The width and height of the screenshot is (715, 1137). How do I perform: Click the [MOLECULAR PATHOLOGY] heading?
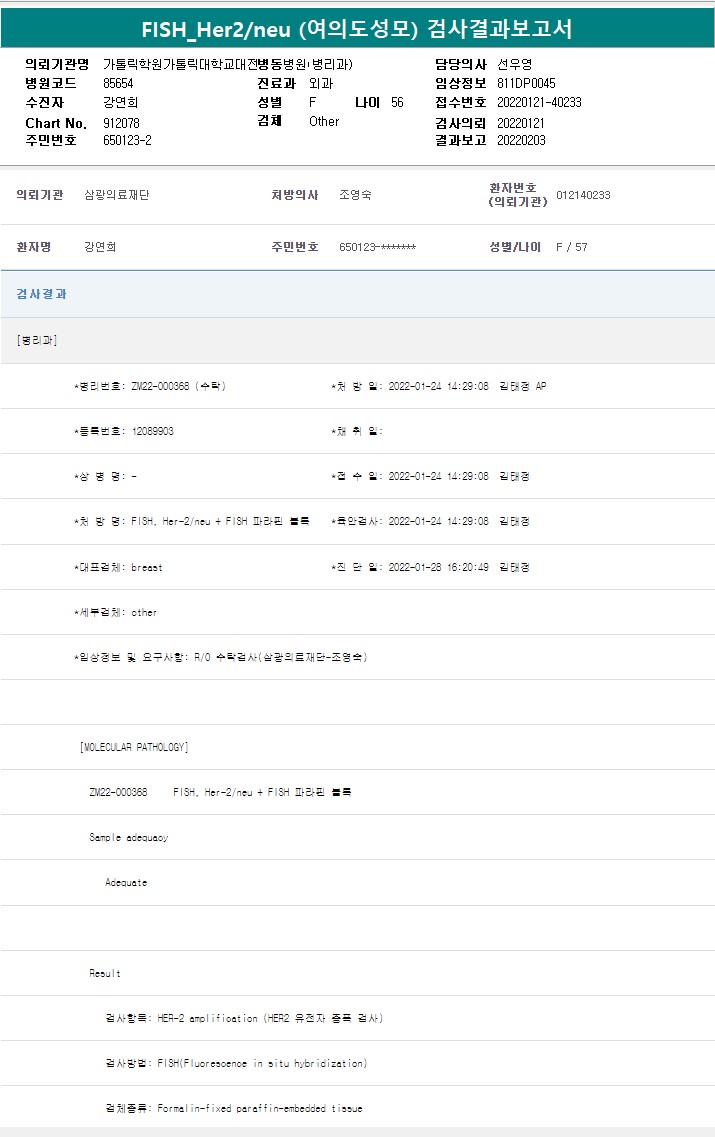click(x=134, y=747)
